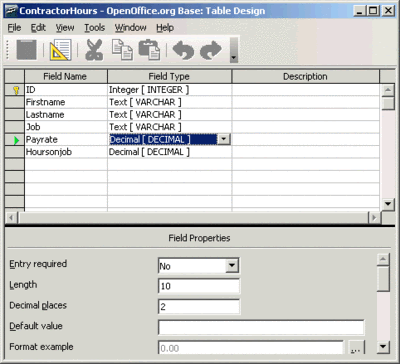
Task: Click the green row marker for Payrate
Action: click(x=17, y=140)
